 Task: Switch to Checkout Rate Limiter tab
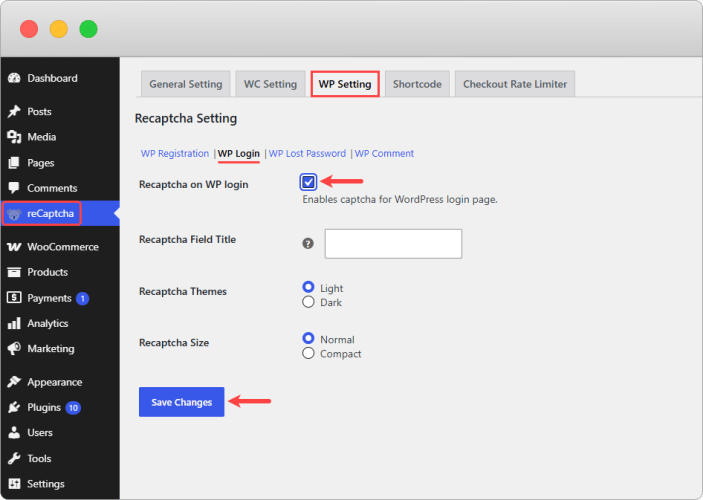(x=515, y=84)
